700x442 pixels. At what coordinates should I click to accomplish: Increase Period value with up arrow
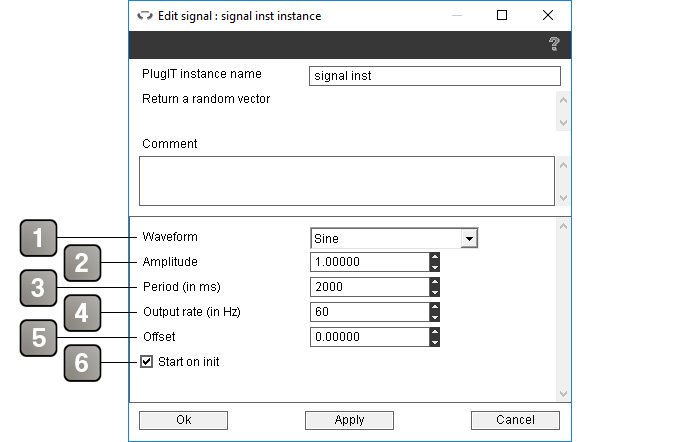click(434, 282)
